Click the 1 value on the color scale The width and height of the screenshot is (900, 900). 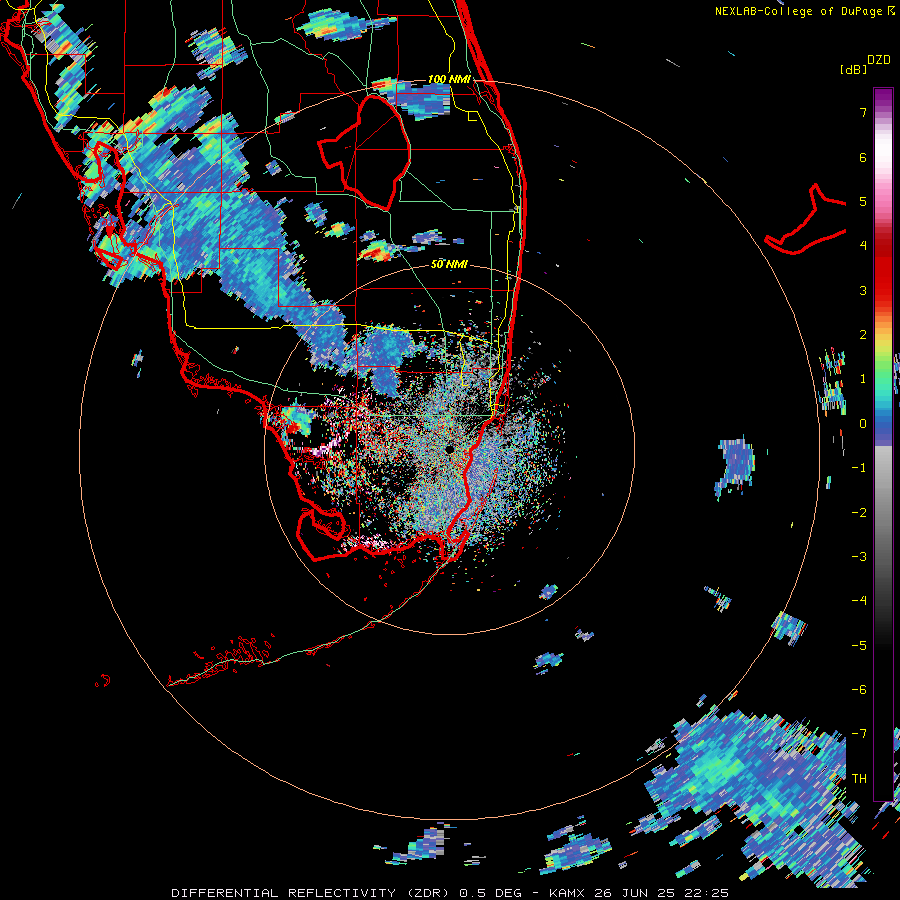coord(863,379)
